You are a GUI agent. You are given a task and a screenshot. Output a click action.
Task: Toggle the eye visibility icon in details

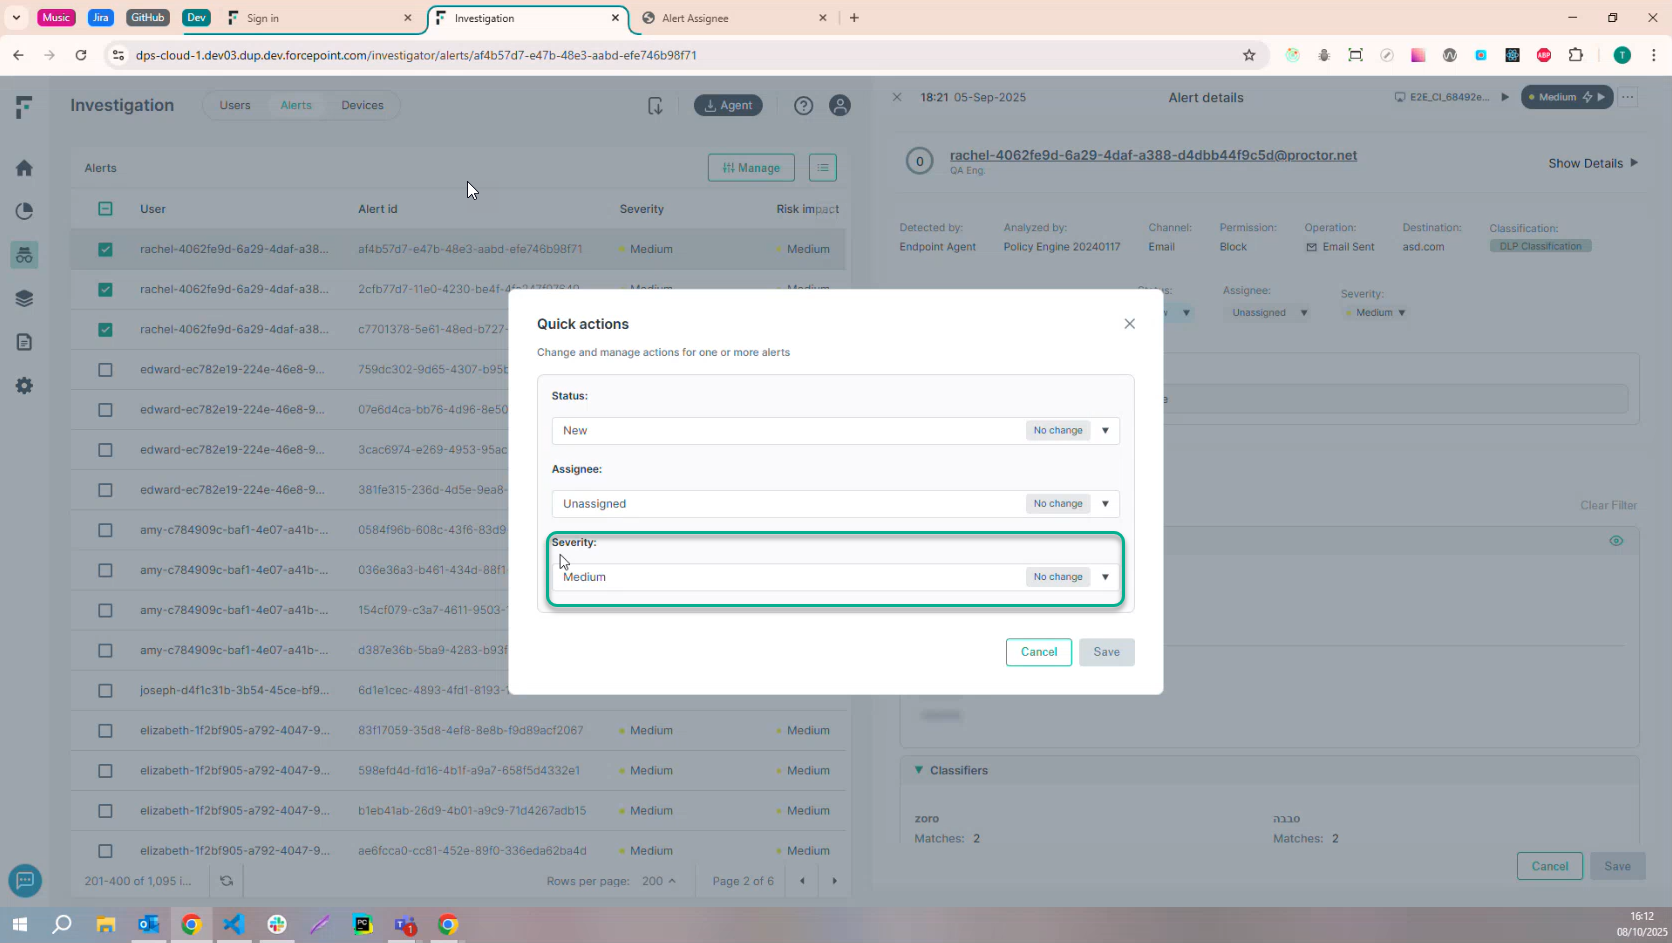click(1616, 541)
